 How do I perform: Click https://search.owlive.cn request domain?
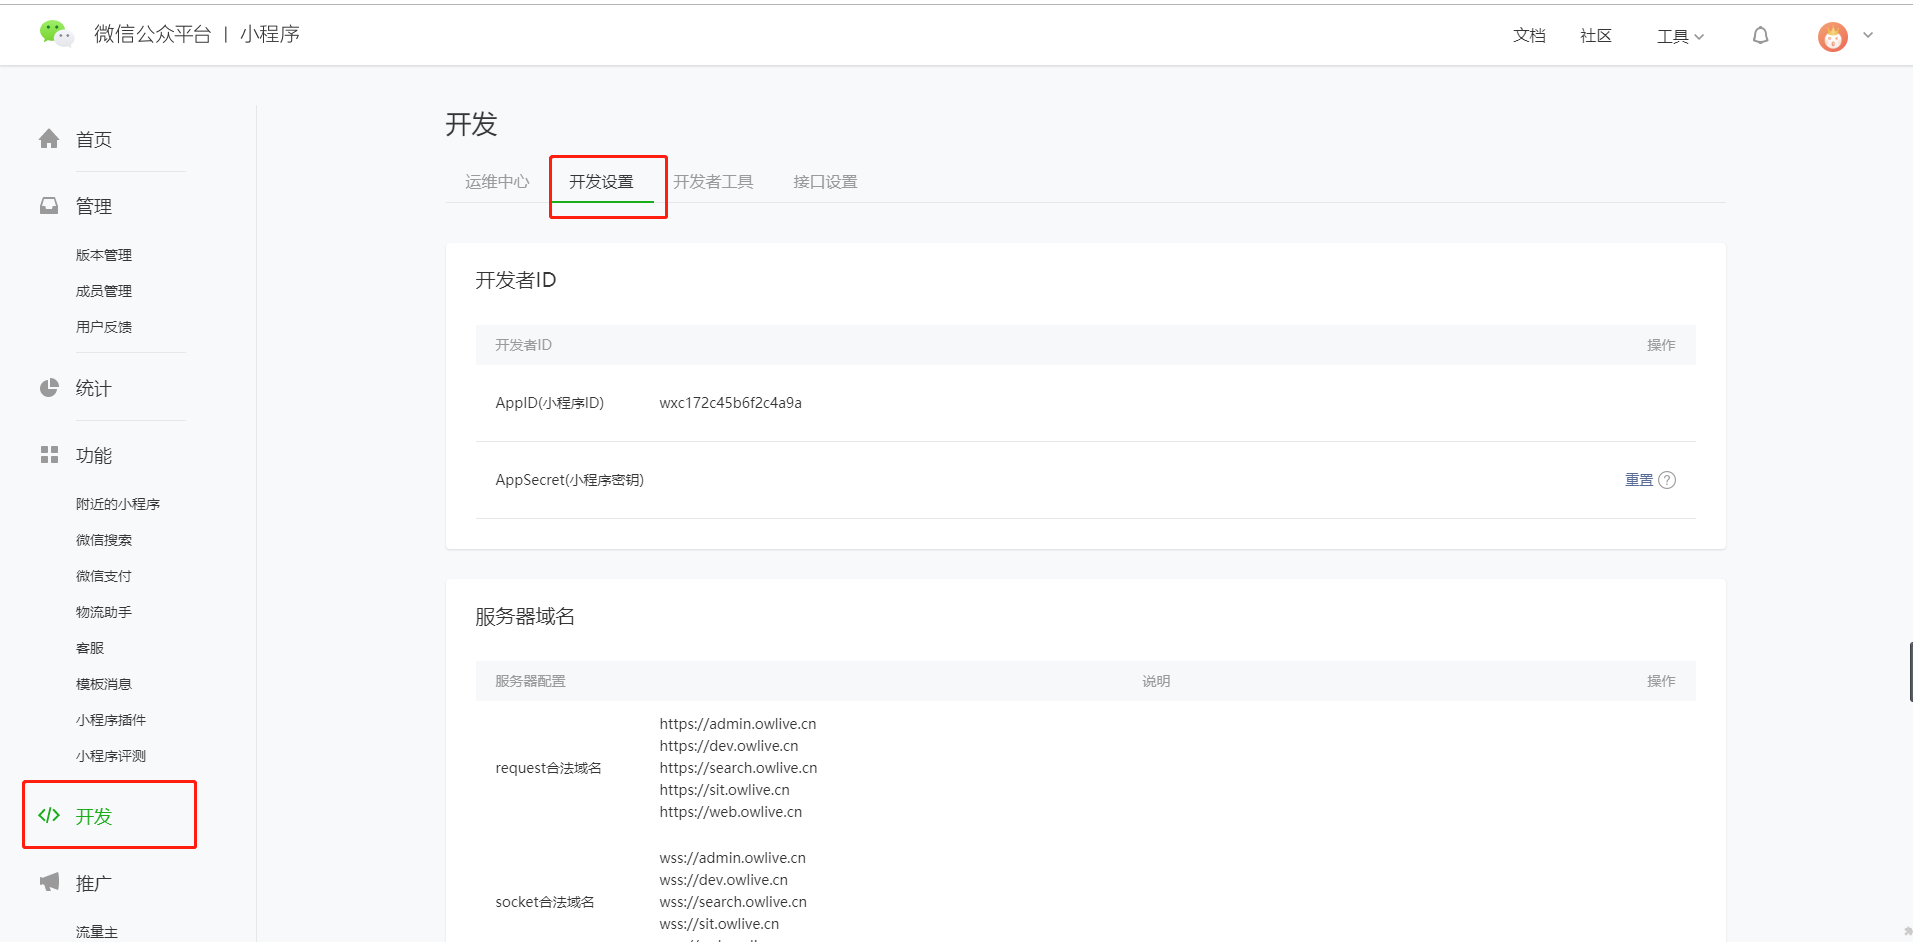[x=738, y=768]
